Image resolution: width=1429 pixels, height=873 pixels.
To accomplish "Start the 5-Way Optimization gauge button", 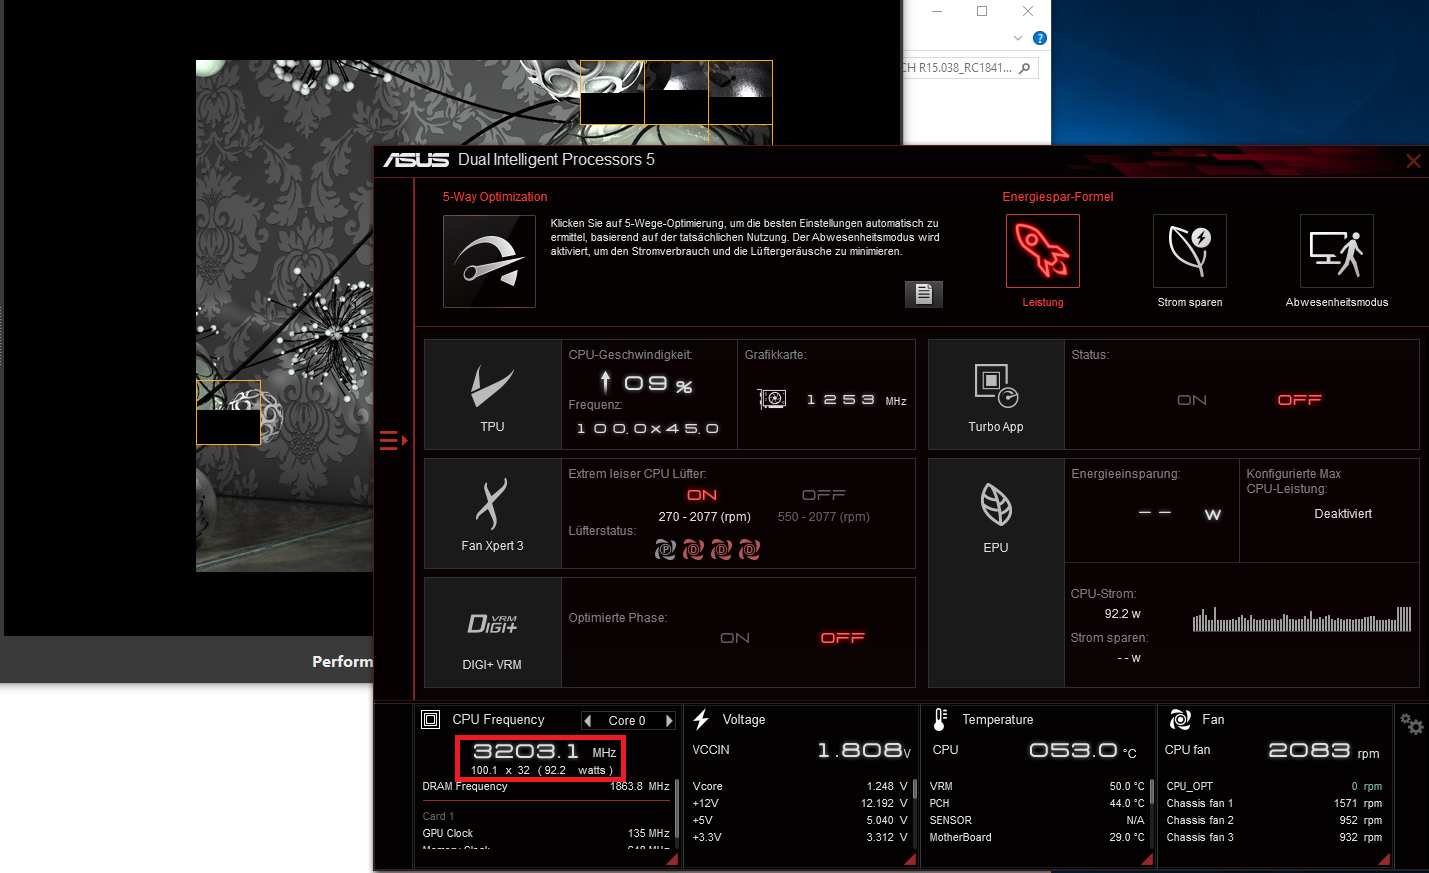I will pyautogui.click(x=489, y=261).
